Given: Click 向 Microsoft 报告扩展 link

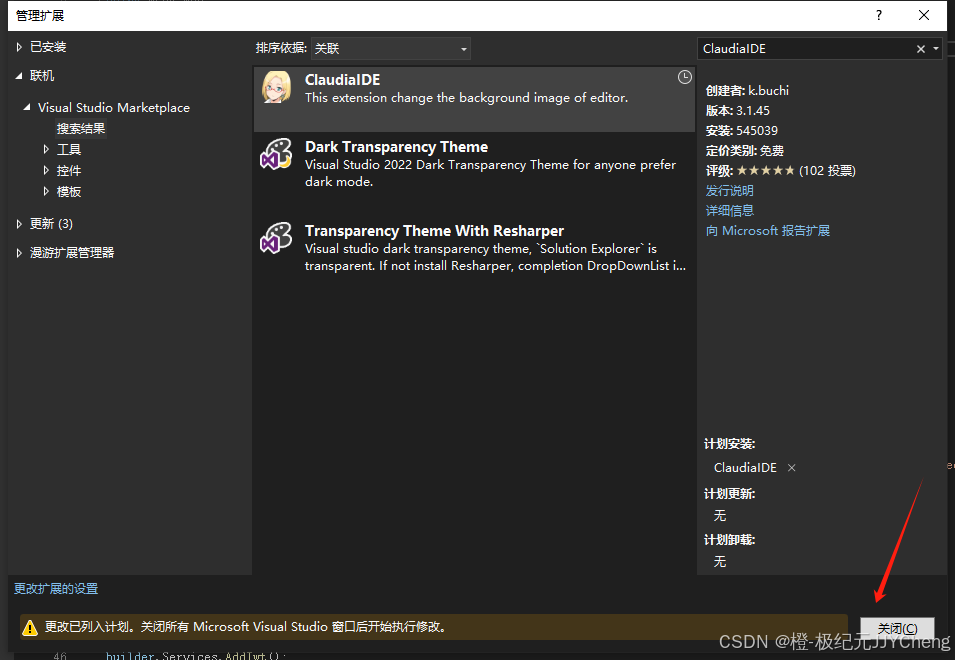Looking at the screenshot, I should [x=768, y=231].
